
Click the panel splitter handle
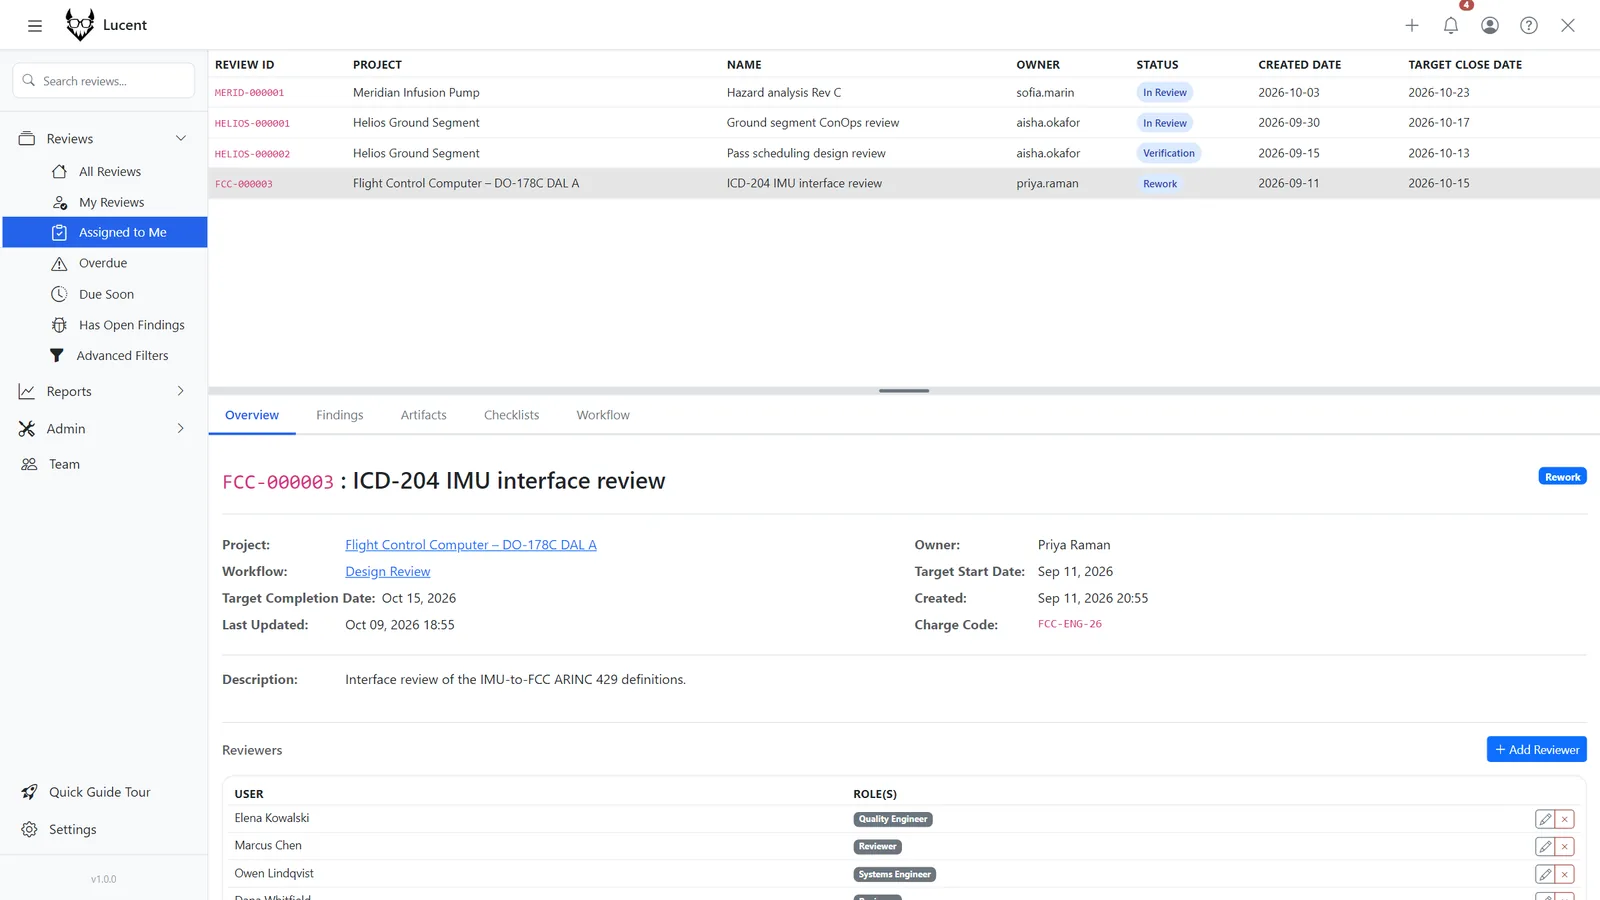click(x=904, y=391)
